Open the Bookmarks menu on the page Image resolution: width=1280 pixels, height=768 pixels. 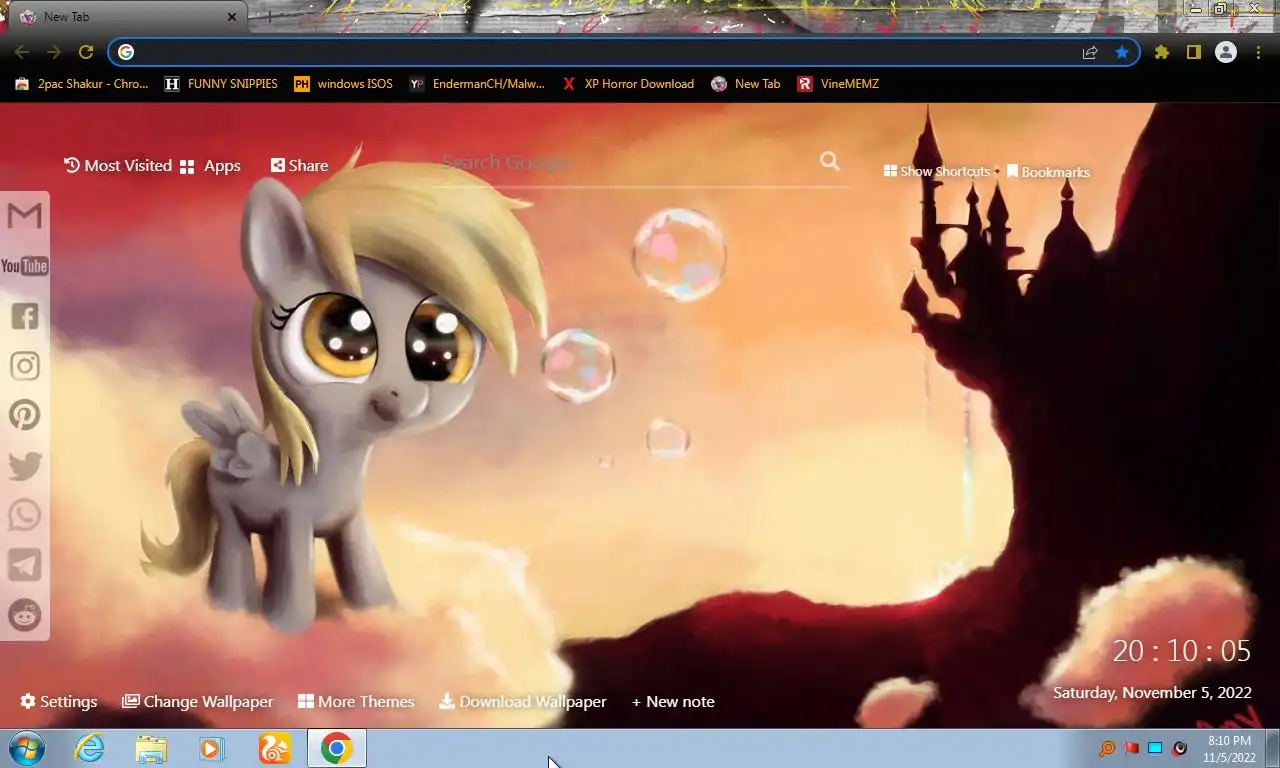pyautogui.click(x=1048, y=172)
